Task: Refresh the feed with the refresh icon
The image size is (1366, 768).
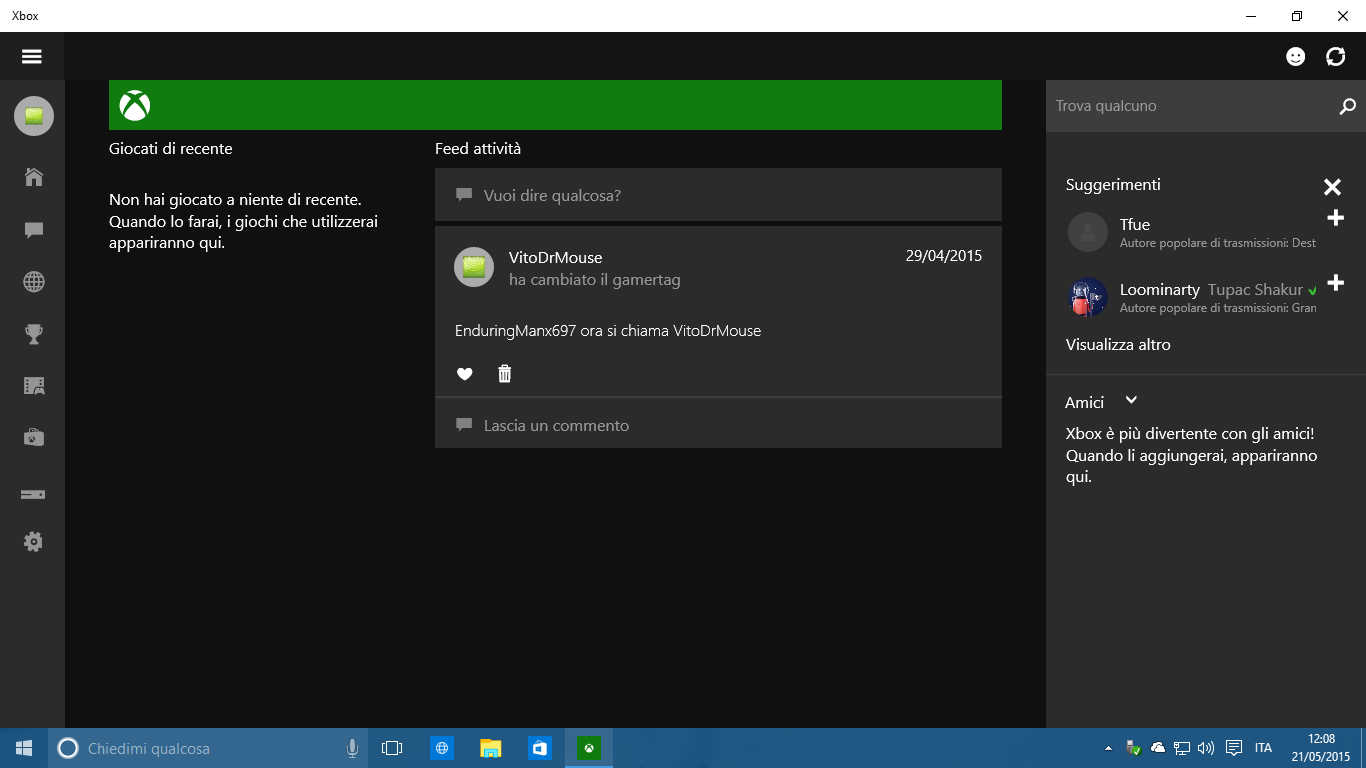Action: tap(1336, 57)
